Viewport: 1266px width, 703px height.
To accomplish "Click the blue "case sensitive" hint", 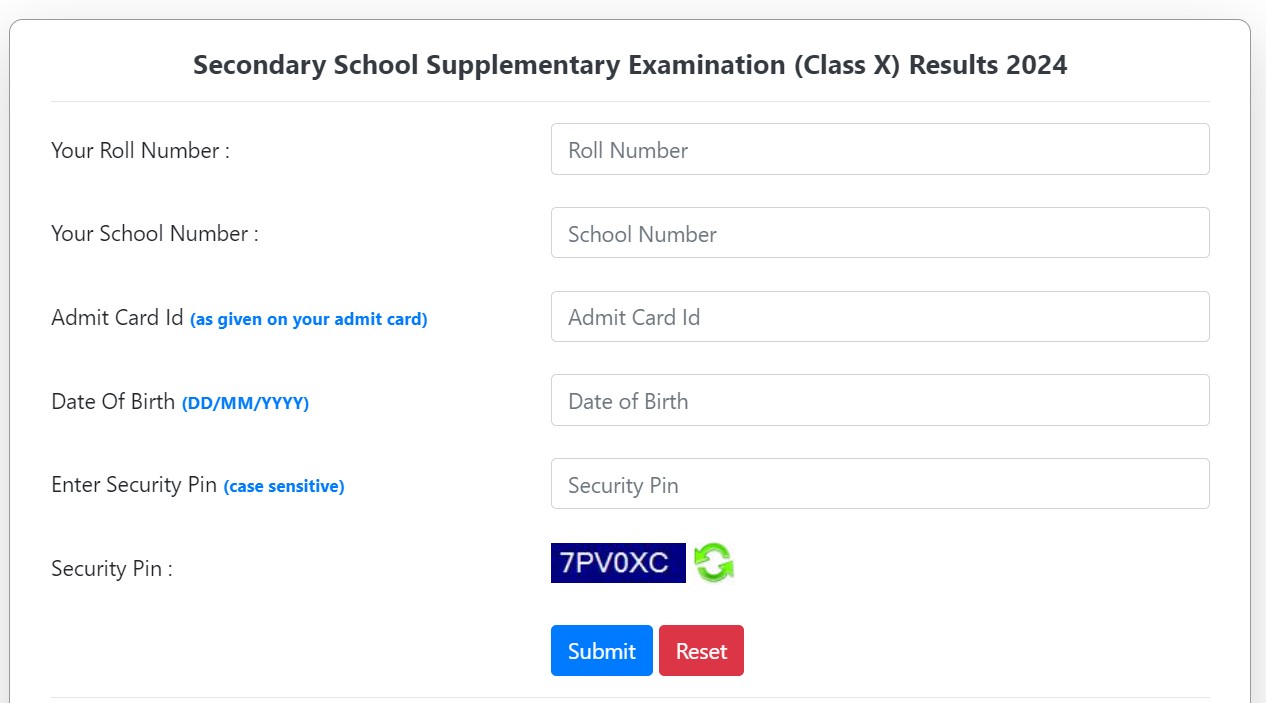I will [284, 487].
